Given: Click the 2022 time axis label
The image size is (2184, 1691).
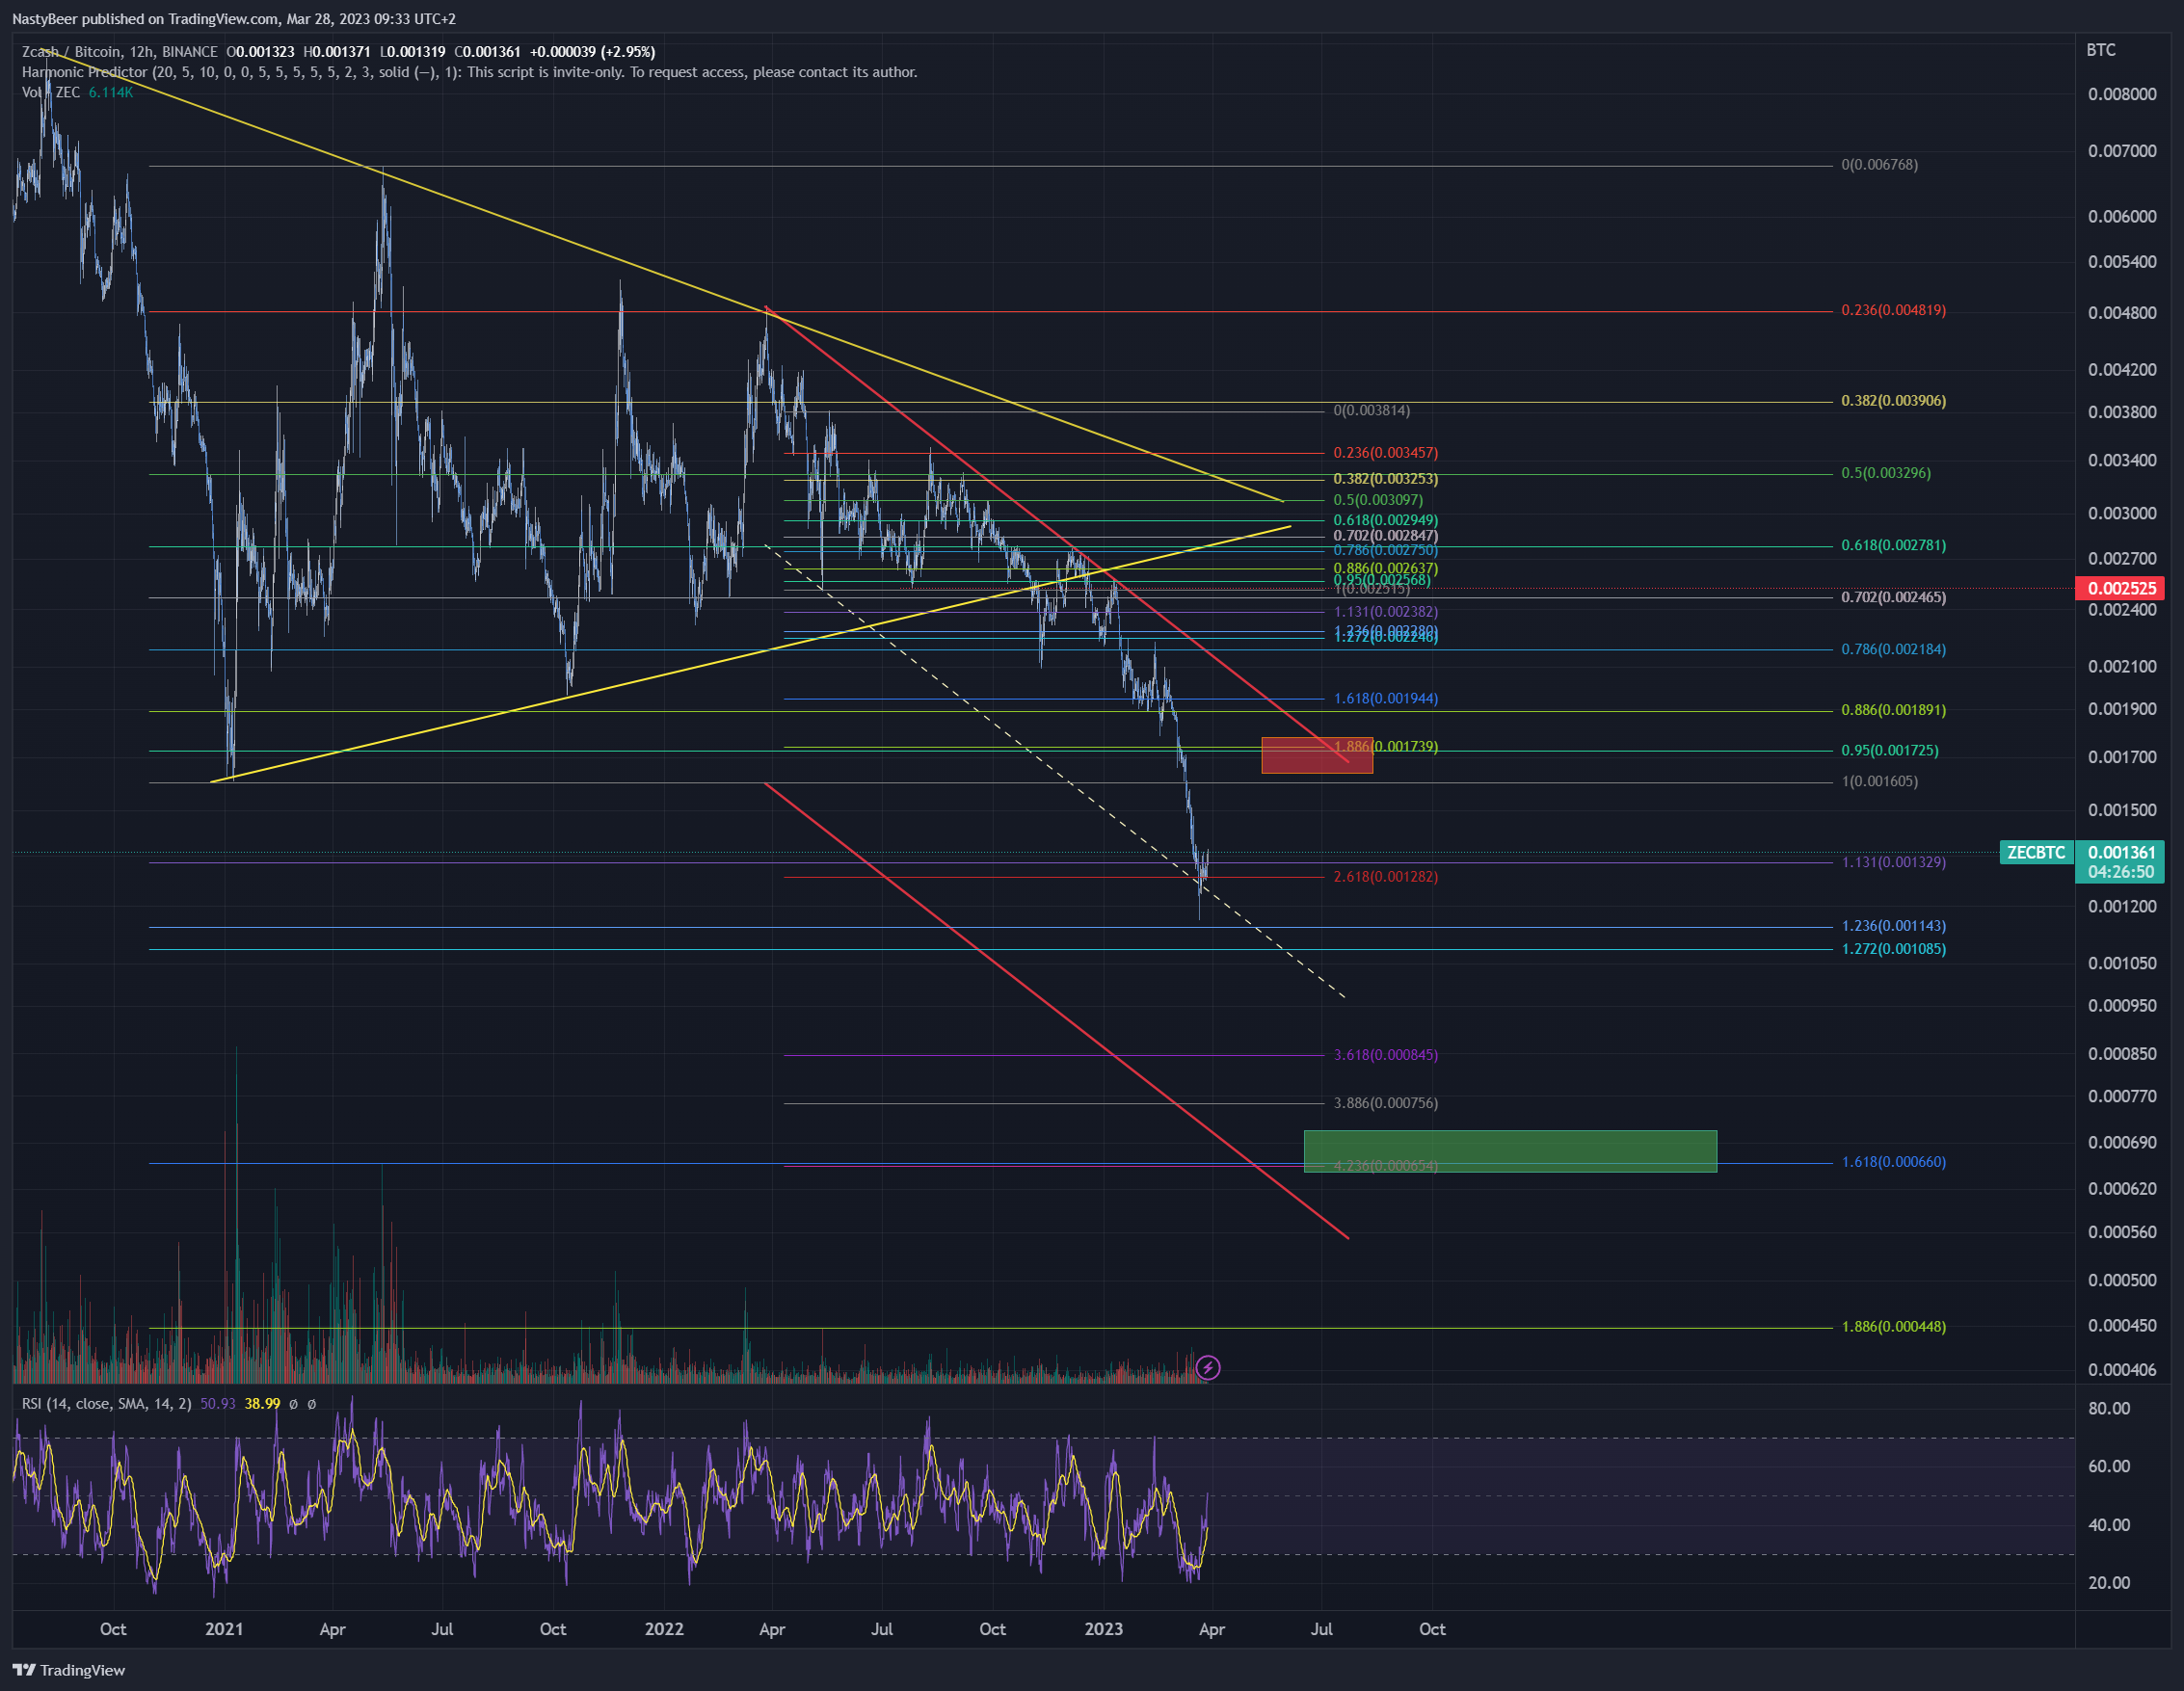Looking at the screenshot, I should click(x=664, y=1629).
